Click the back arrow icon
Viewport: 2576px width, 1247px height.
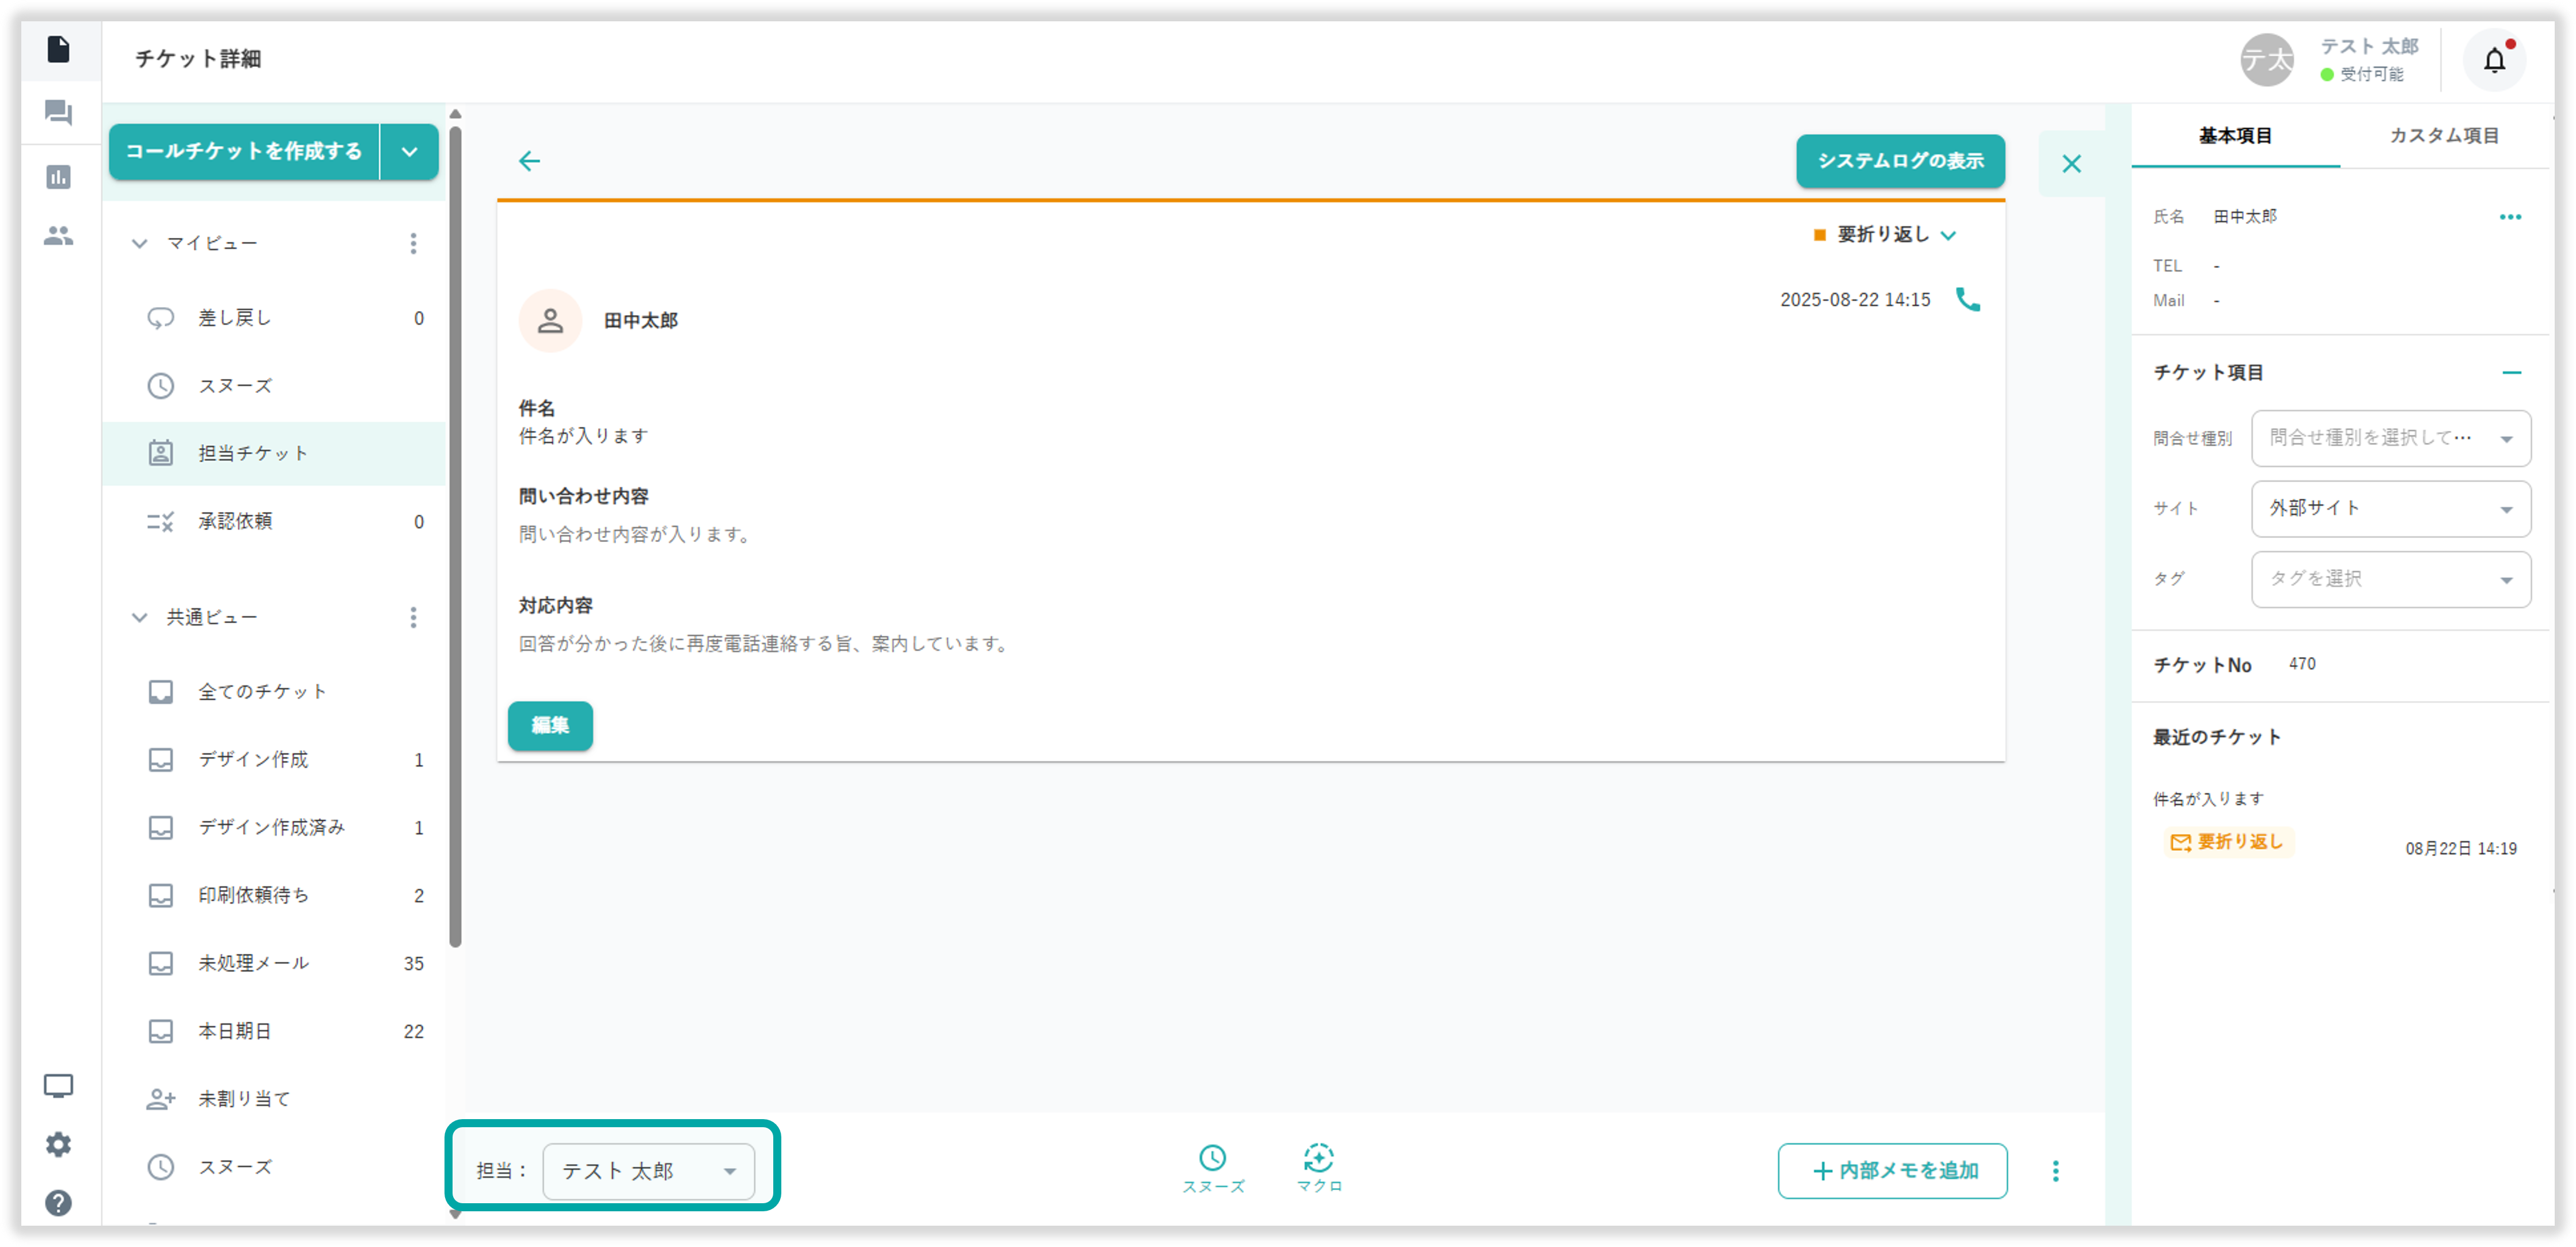pos(529,161)
